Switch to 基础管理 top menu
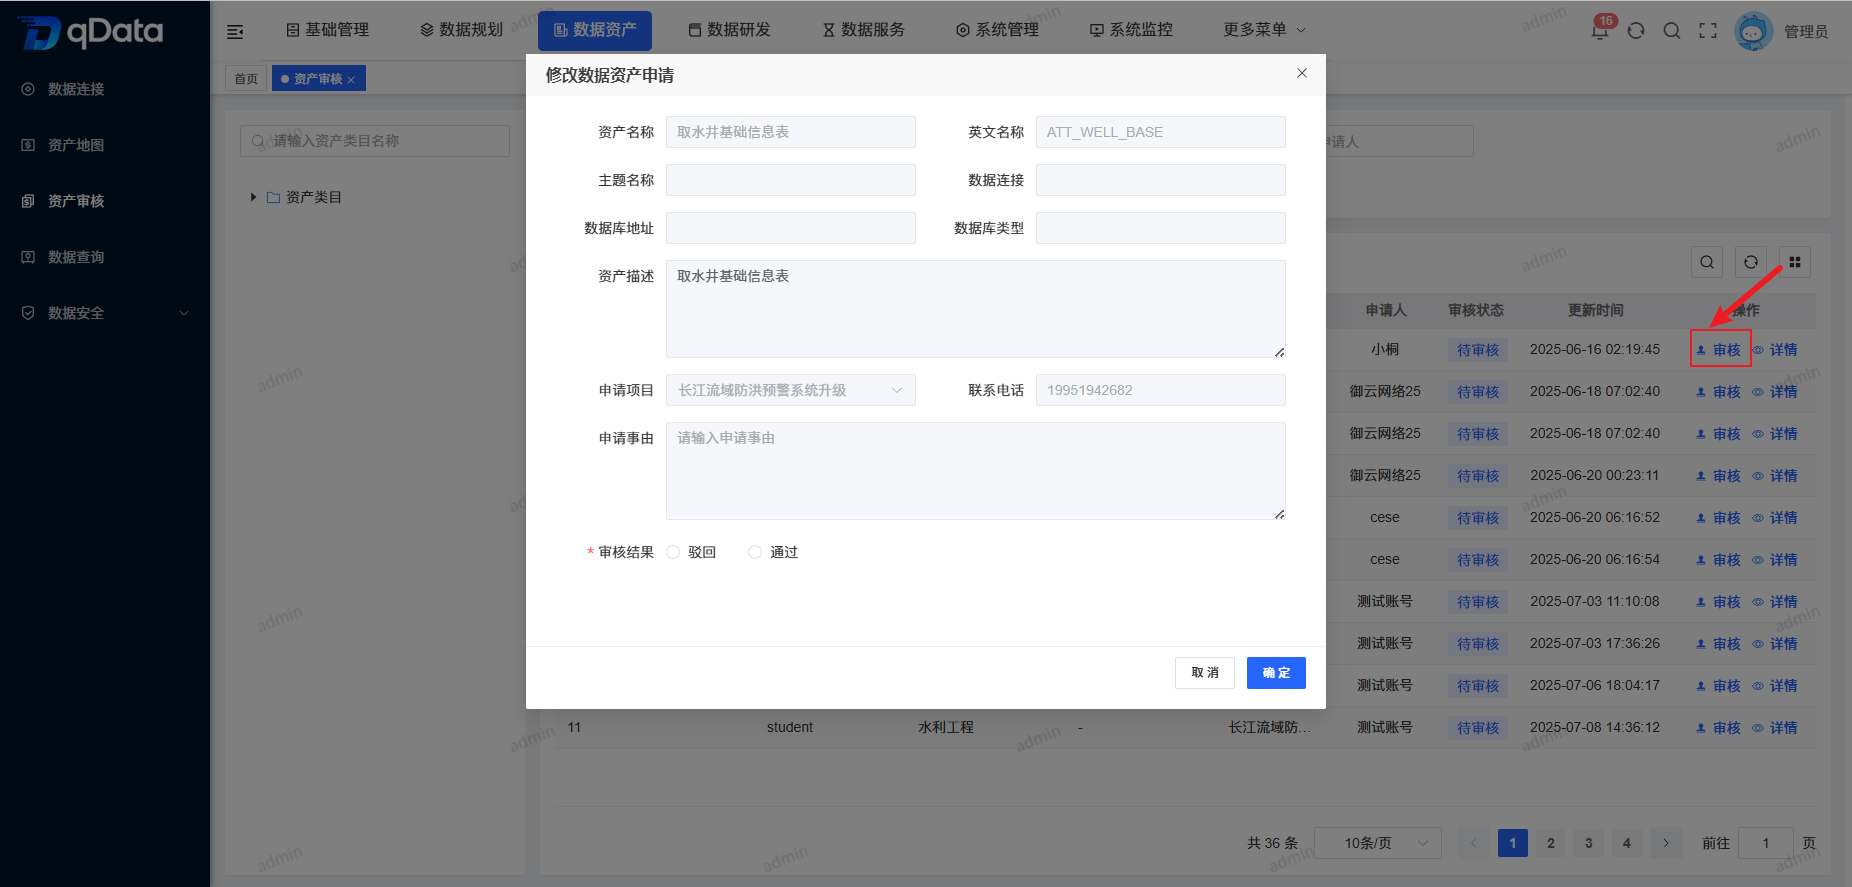Screen dimensions: 1852x887 point(327,30)
